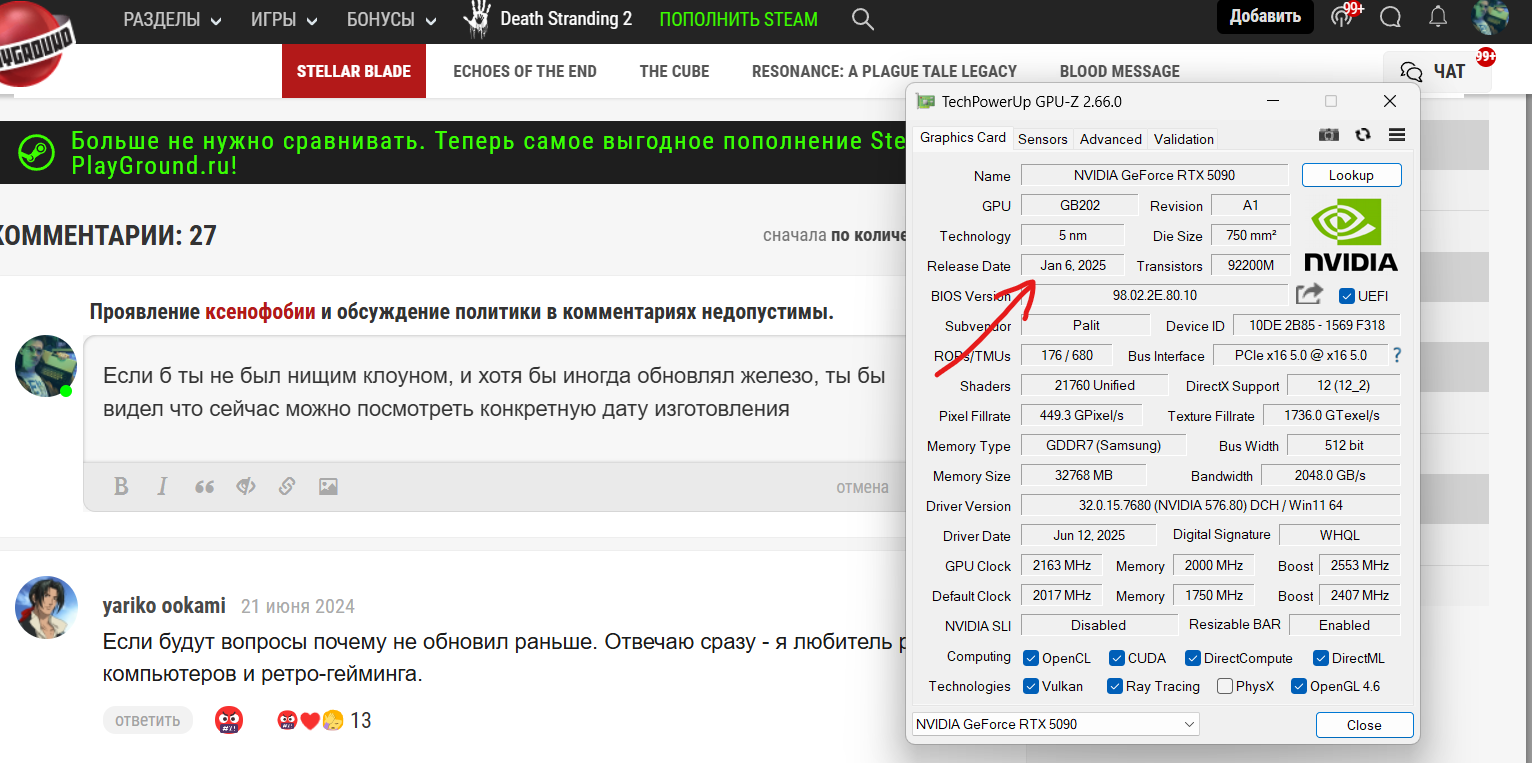Click the italic formatting button
Screen dimensions: 1532x763
tap(162, 486)
